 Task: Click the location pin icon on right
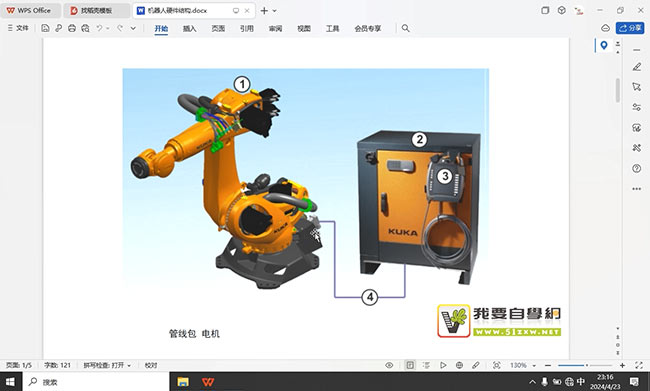pos(604,45)
